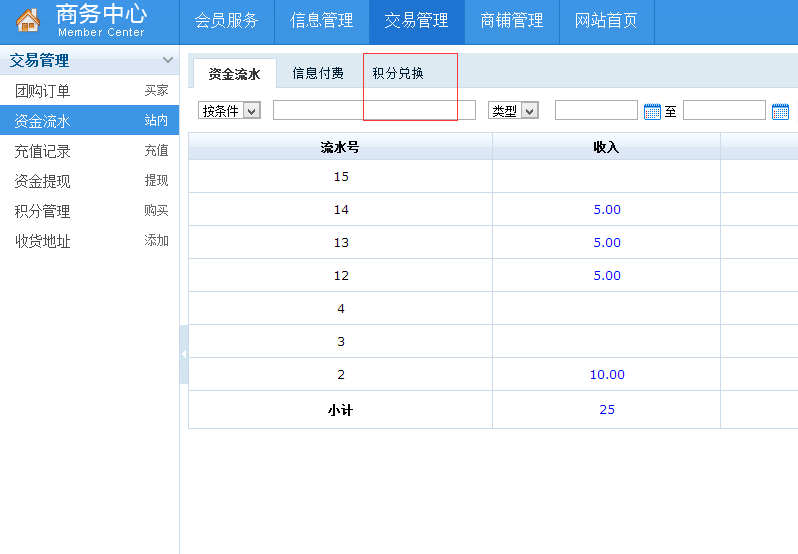This screenshot has height=554, width=798.
Task: Open 团购订单 in the sidebar
Action: tap(42, 91)
